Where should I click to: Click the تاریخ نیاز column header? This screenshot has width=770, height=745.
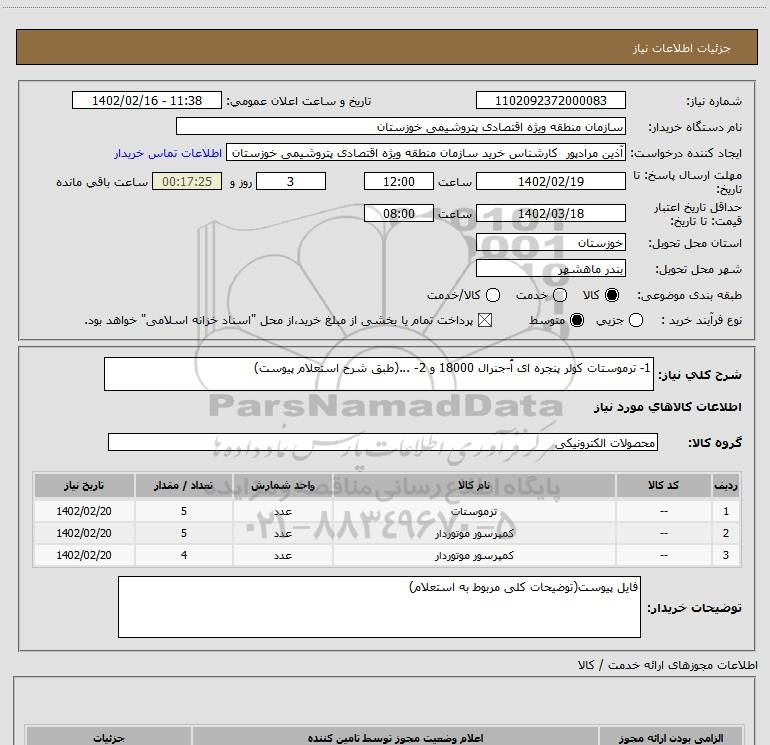(x=84, y=485)
